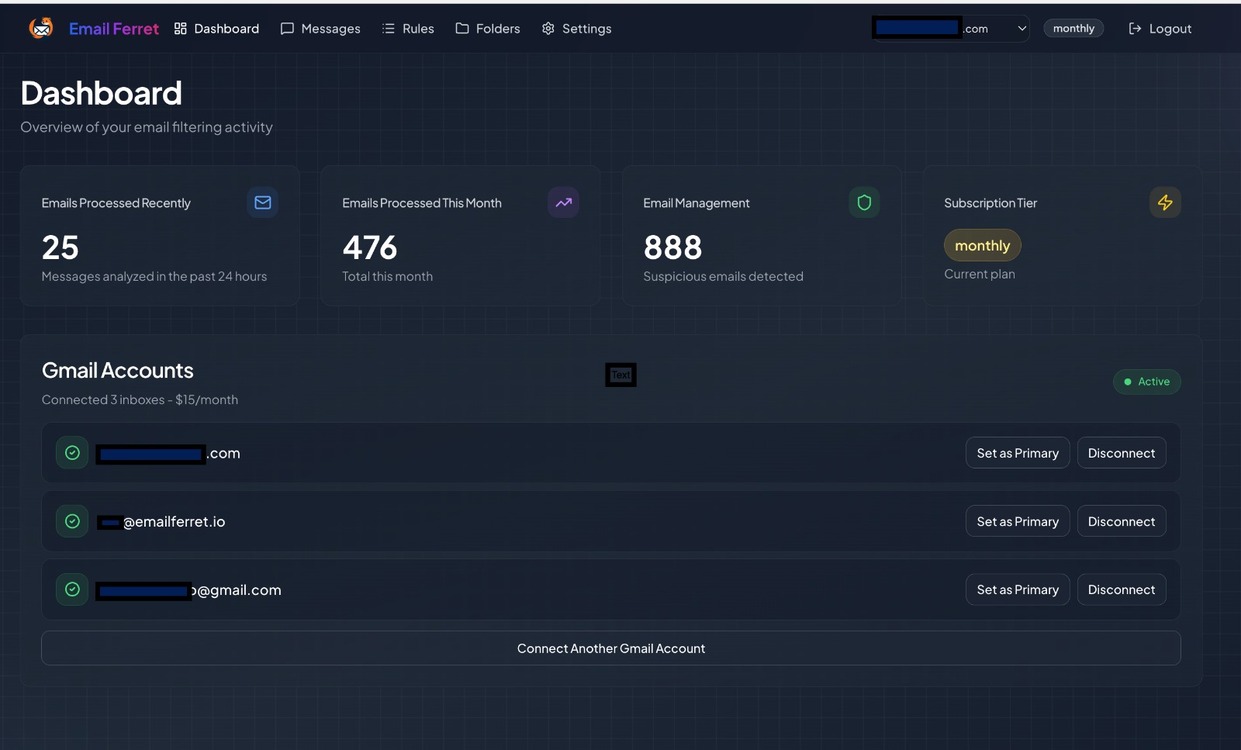Set the emailferret.io account as primary
The height and width of the screenshot is (750, 1241).
tap(1017, 521)
